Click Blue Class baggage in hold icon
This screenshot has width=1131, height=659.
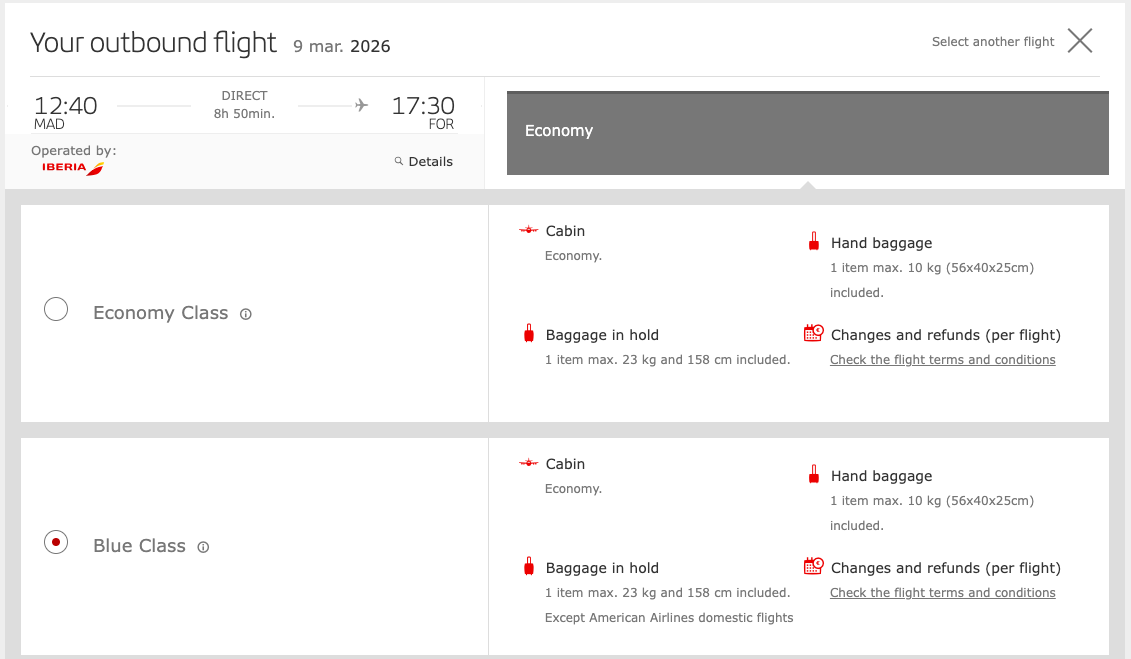point(529,566)
